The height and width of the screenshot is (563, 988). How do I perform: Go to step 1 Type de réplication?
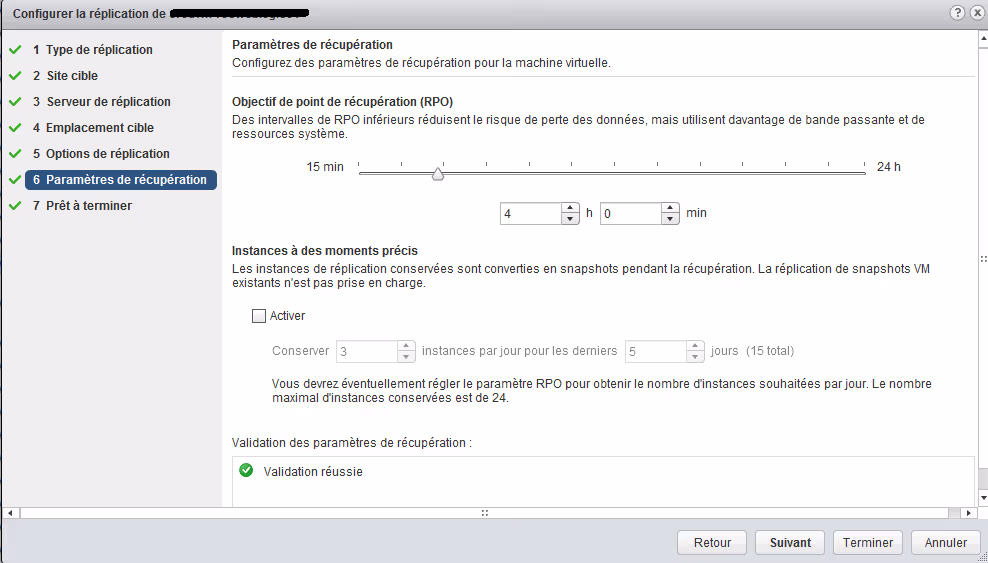pos(98,50)
